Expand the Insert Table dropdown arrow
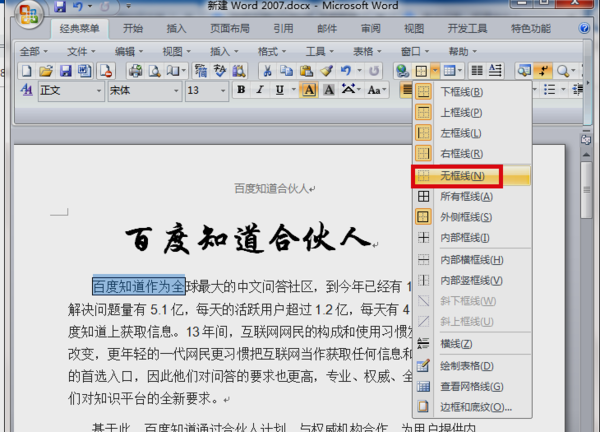Image resolution: width=600 pixels, height=432 pixels. (x=460, y=71)
